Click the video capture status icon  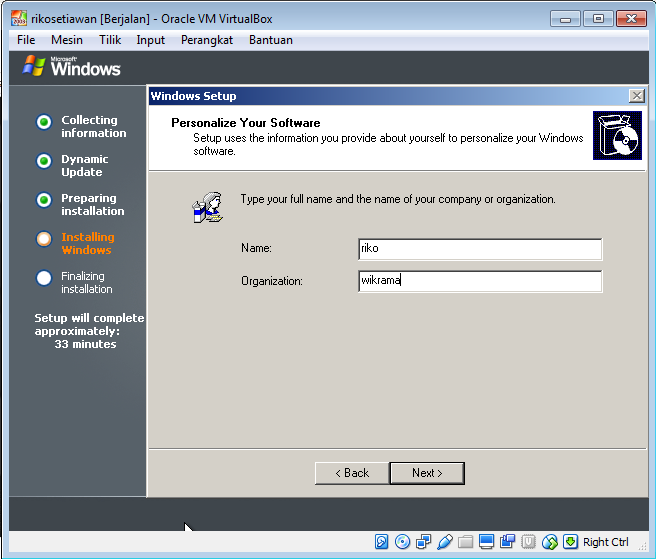pos(507,541)
